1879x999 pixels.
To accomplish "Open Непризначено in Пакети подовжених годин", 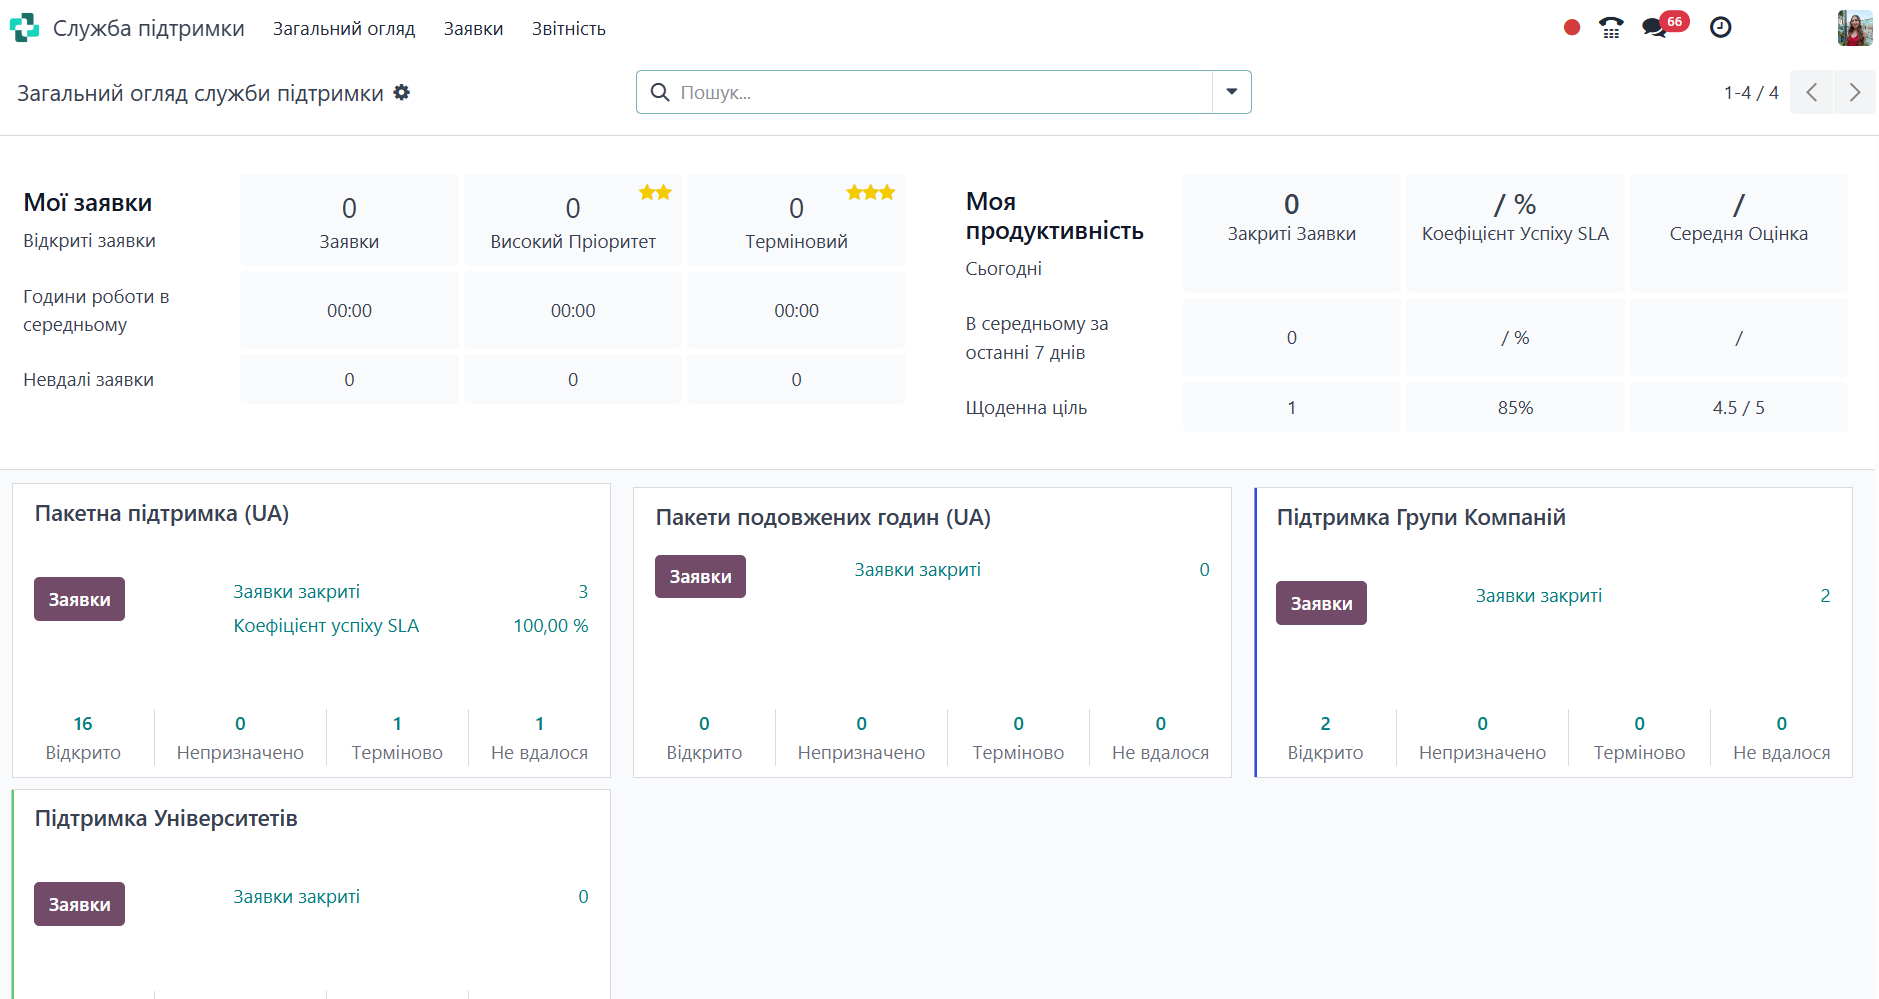I will point(861,738).
